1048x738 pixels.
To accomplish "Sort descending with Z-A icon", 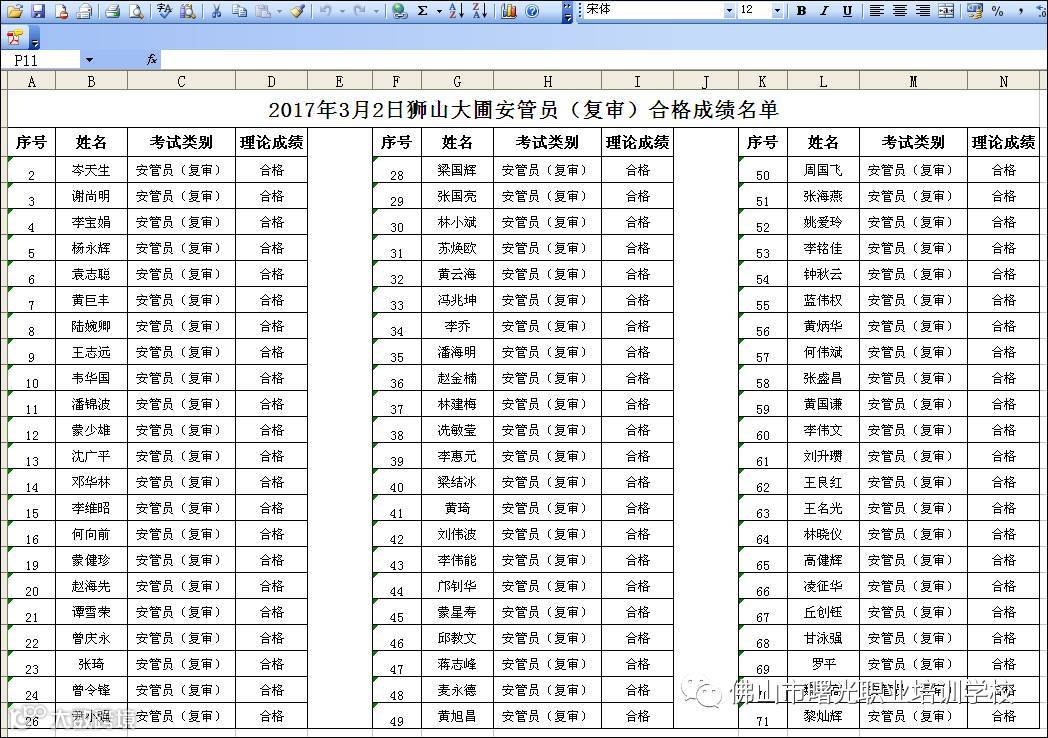I will click(480, 11).
